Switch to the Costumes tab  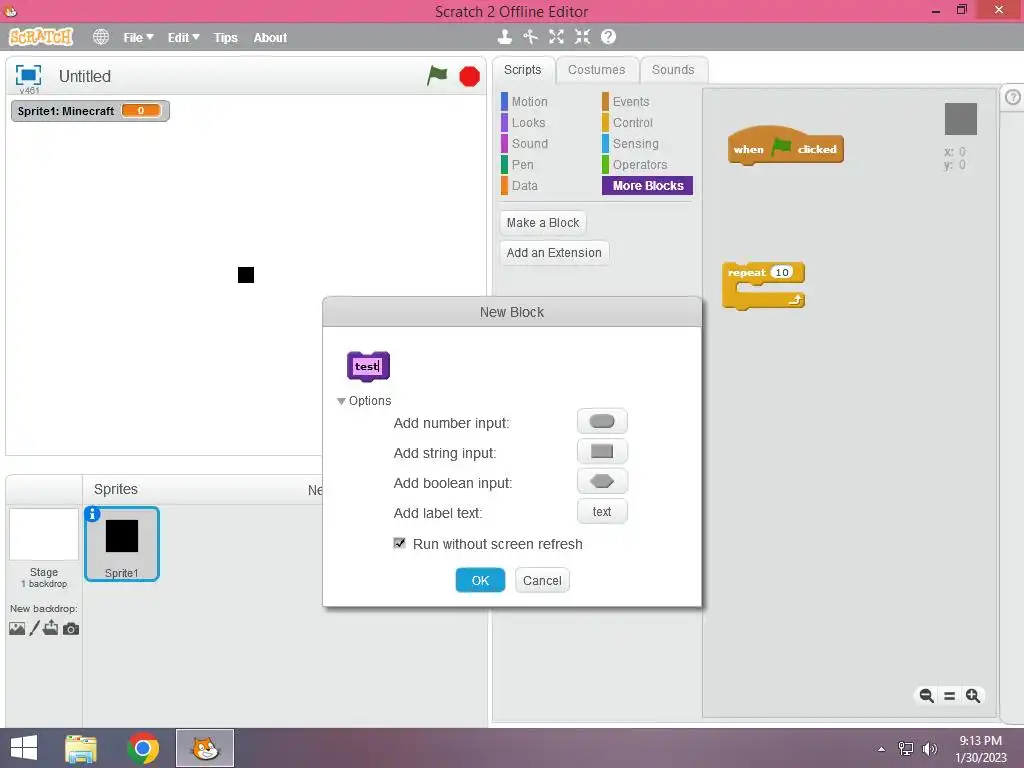pyautogui.click(x=596, y=70)
